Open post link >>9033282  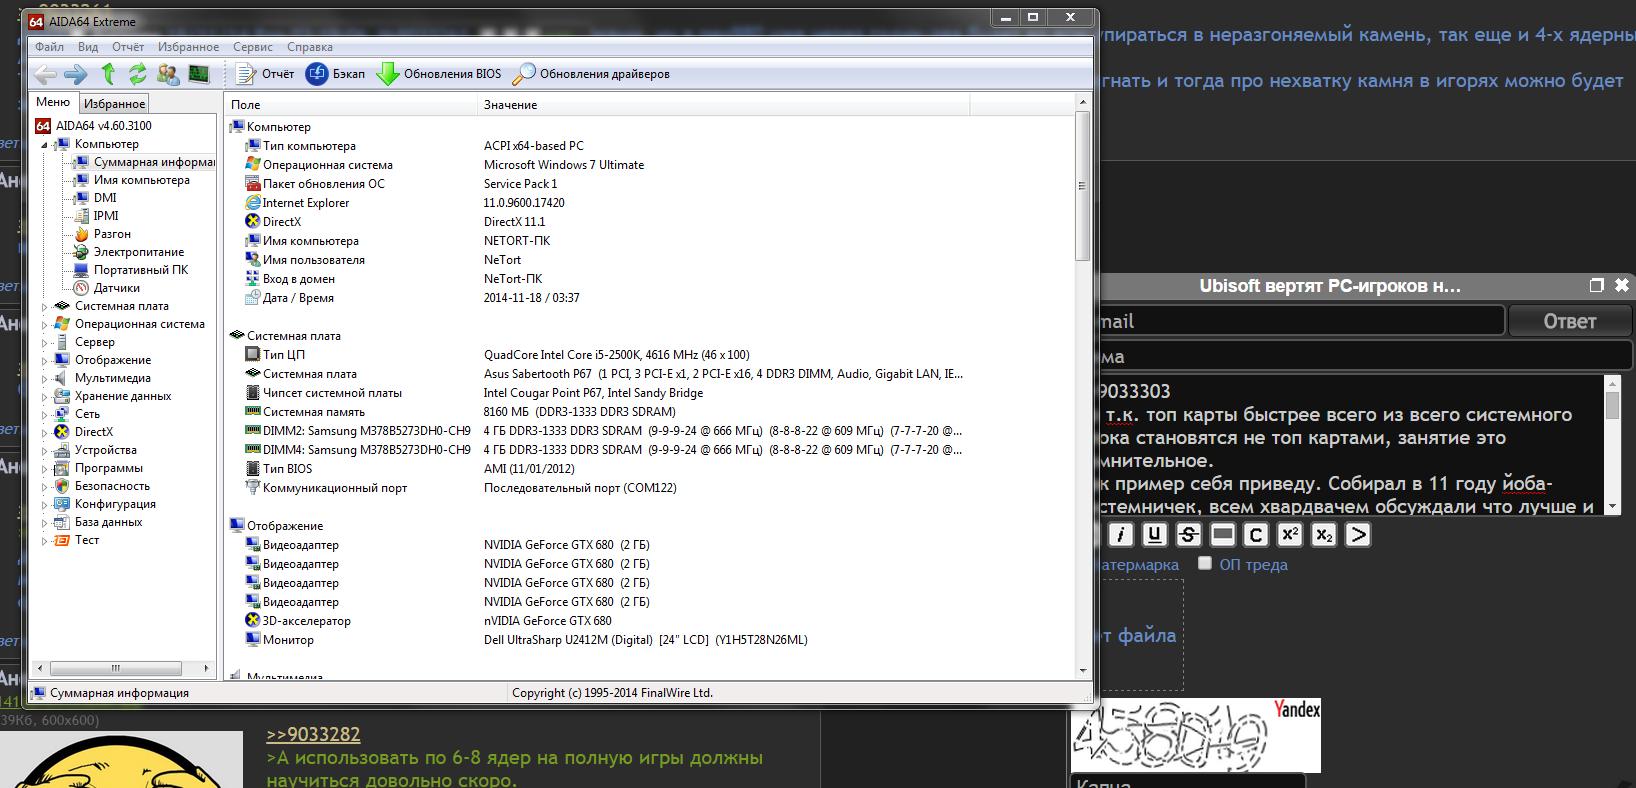(313, 735)
